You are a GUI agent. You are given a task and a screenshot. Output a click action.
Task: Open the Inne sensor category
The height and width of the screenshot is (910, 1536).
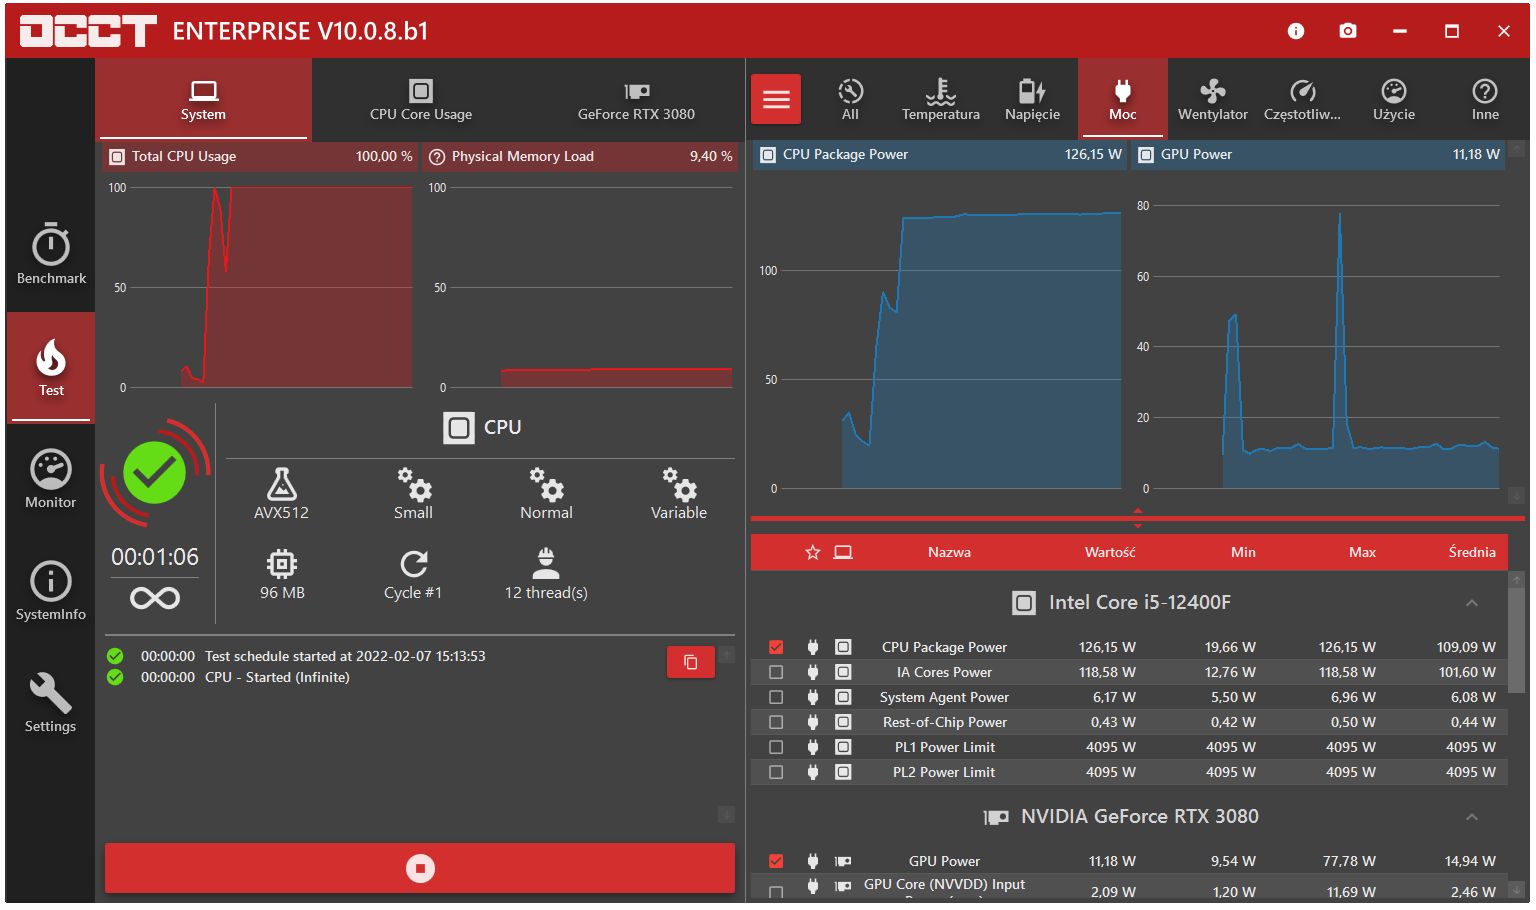pos(1485,99)
